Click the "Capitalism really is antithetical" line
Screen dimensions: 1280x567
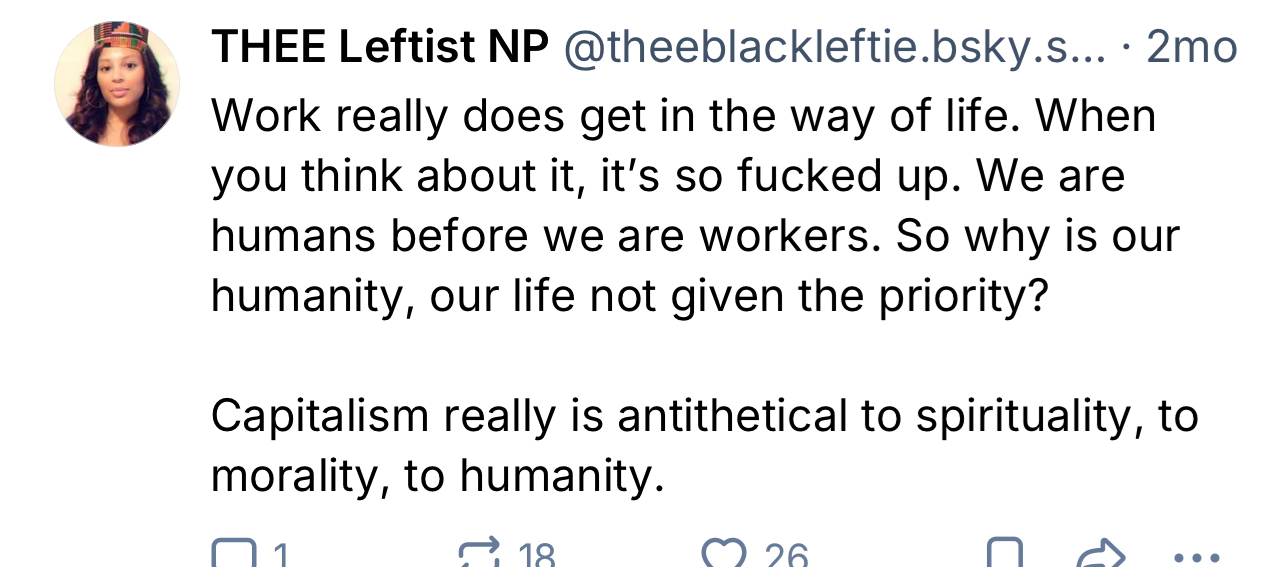tap(704, 417)
